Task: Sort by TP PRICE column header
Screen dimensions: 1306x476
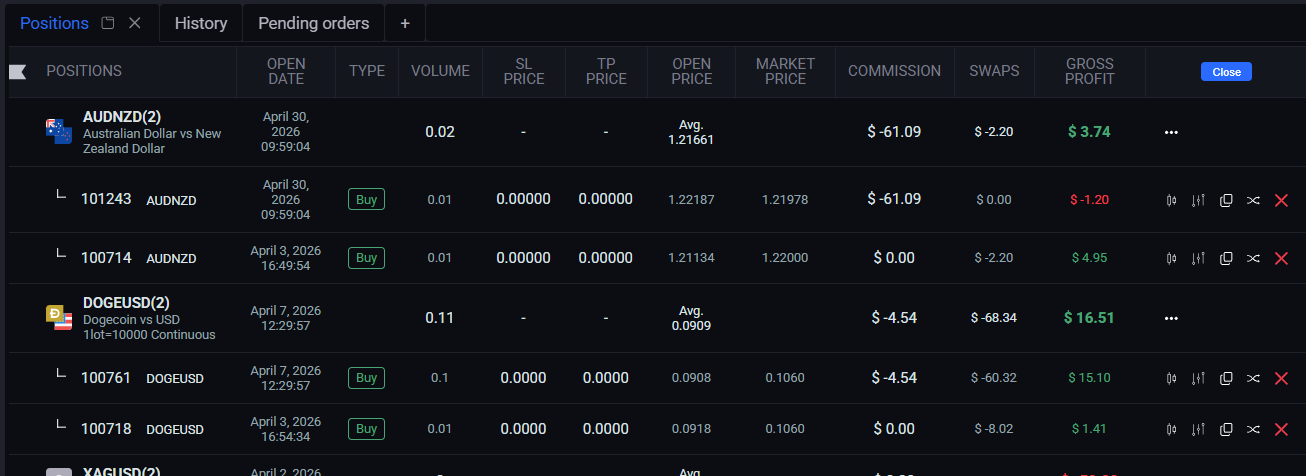Action: pos(606,71)
